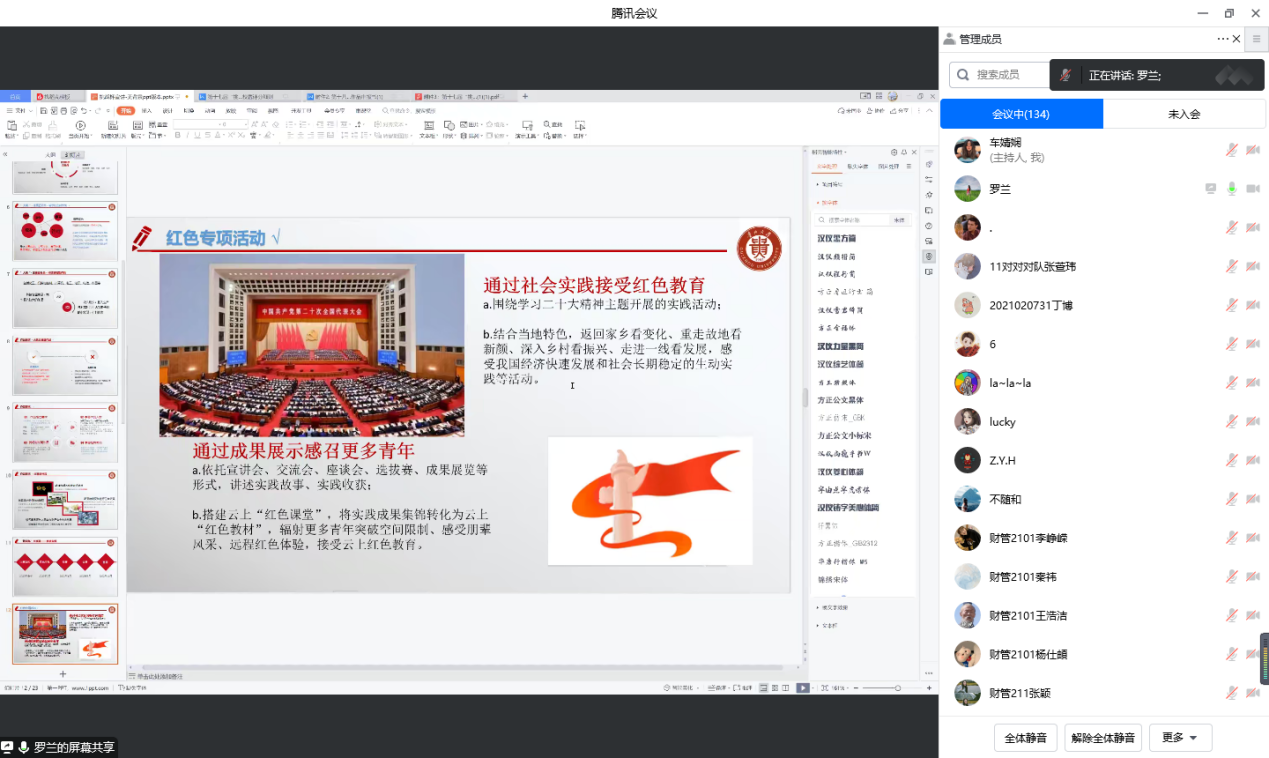The image size is (1269, 758).
Task: Click the screen-share icon next to 罗兰
Action: click(x=1211, y=189)
